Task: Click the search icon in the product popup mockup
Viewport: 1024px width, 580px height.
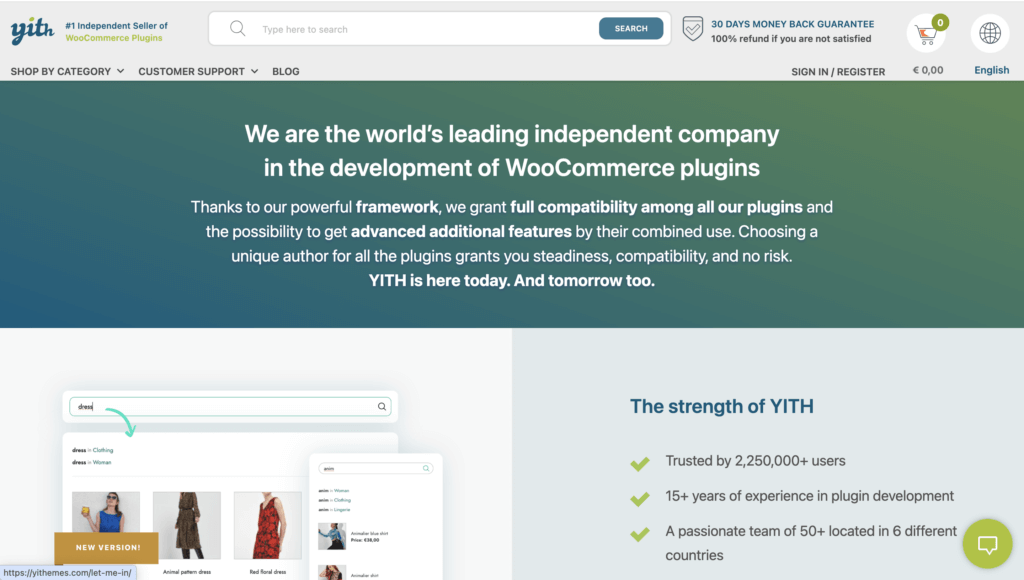Action: tap(426, 468)
